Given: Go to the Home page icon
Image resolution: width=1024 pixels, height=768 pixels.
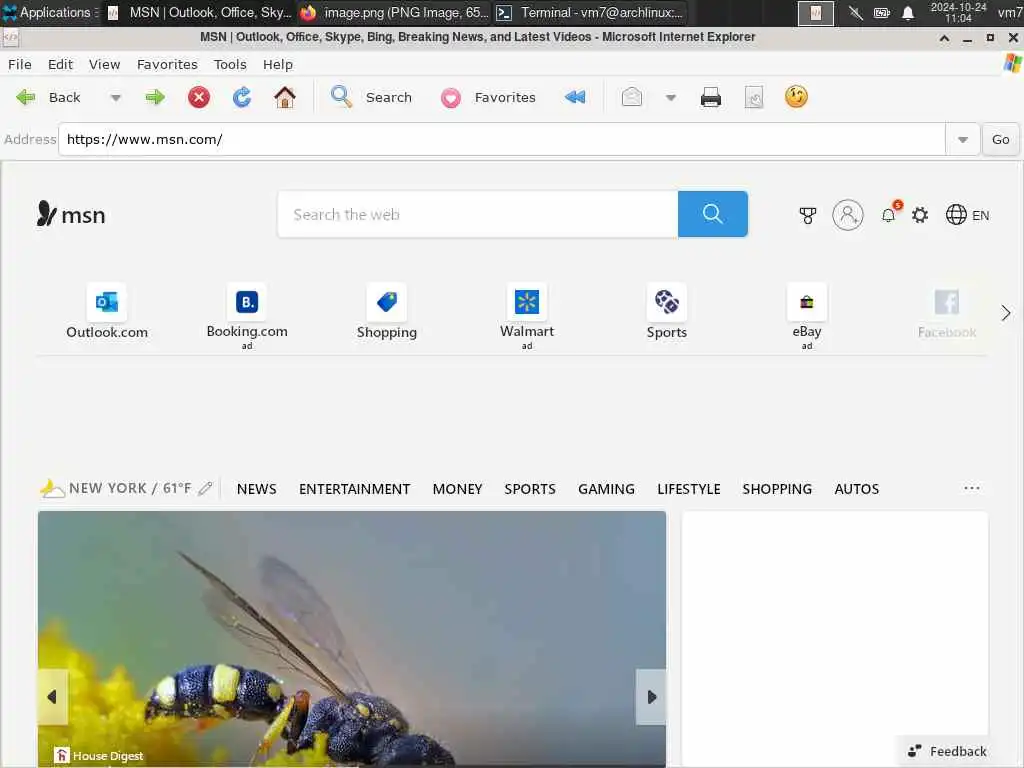Looking at the screenshot, I should coord(285,97).
